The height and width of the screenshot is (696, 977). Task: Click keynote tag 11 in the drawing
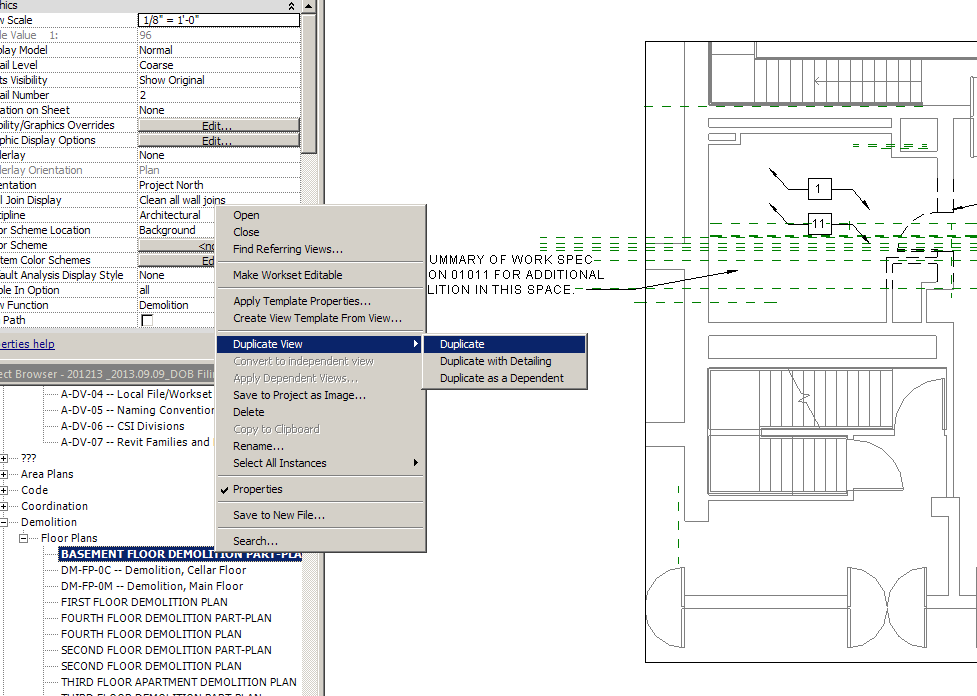point(819,222)
